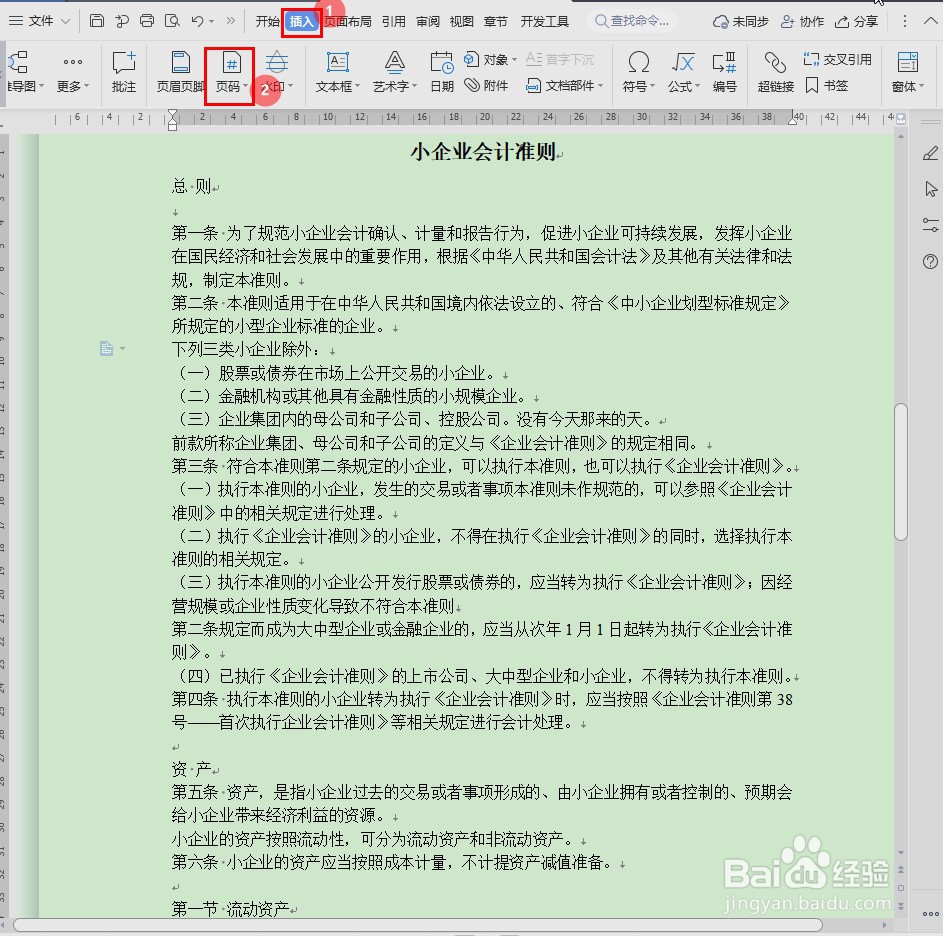Click the right indent marker on ruler
Image resolution: width=943 pixels, height=936 pixels.
click(x=793, y=122)
